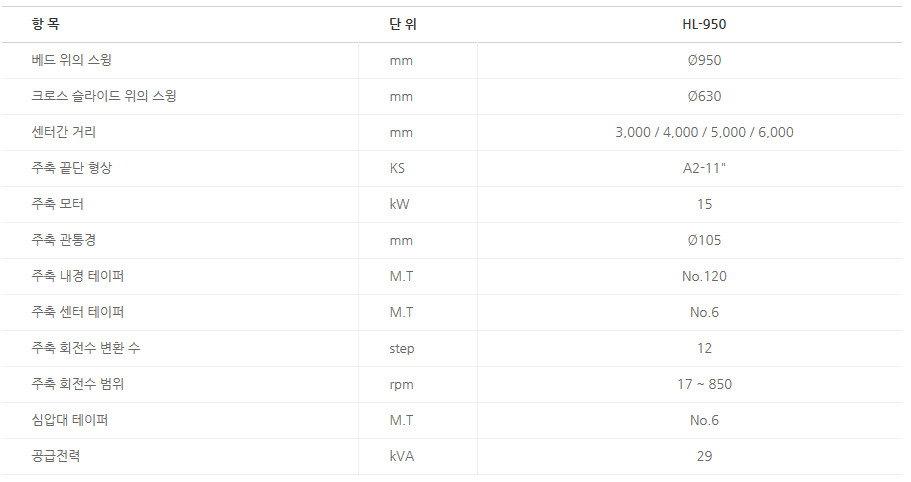Select the 크로스 슬라이드 위의 스윙 label
The height and width of the screenshot is (482, 911).
point(105,96)
